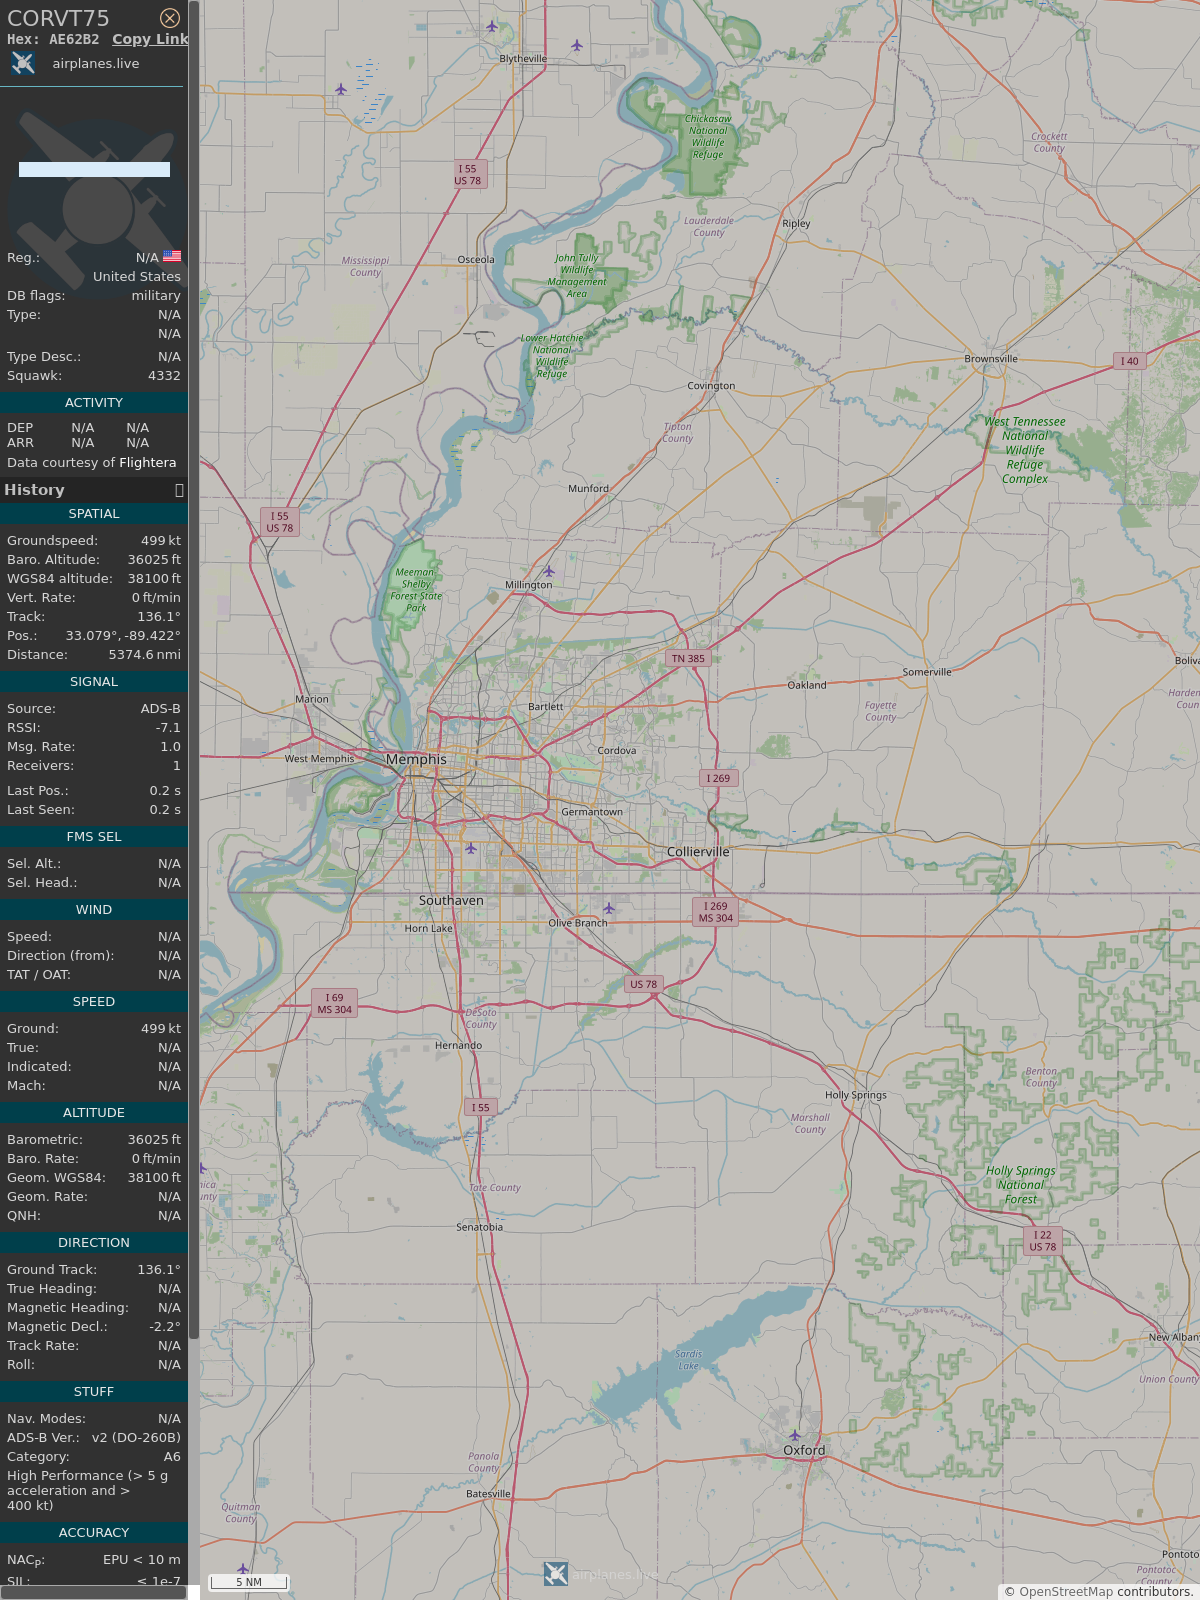1200x1600 pixels.
Task: Open the Flightera data source link
Action: click(x=147, y=462)
